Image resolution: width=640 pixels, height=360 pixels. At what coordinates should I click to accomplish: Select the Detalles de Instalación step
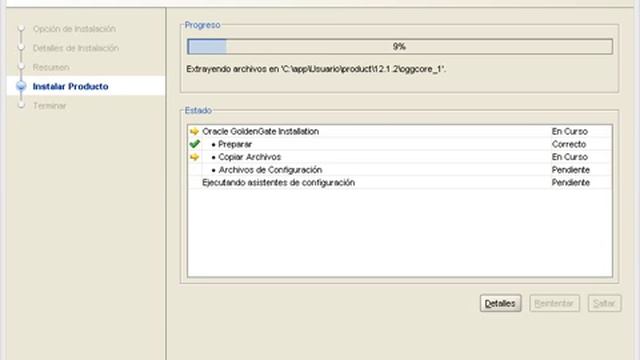76,48
